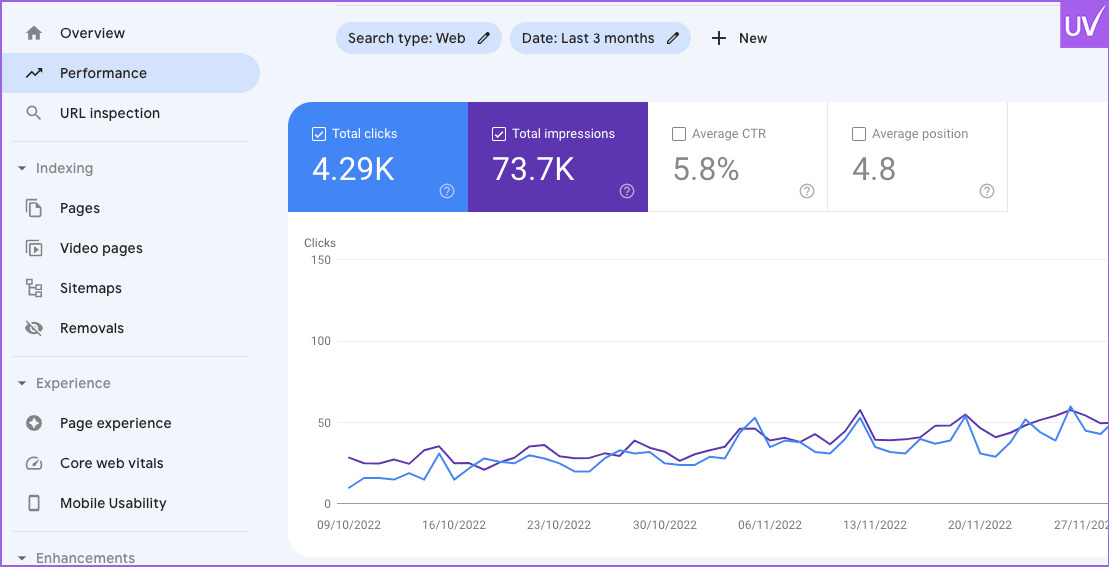Click the UV logo in corner
Screen dimensions: 1109x567
(x=1083, y=25)
